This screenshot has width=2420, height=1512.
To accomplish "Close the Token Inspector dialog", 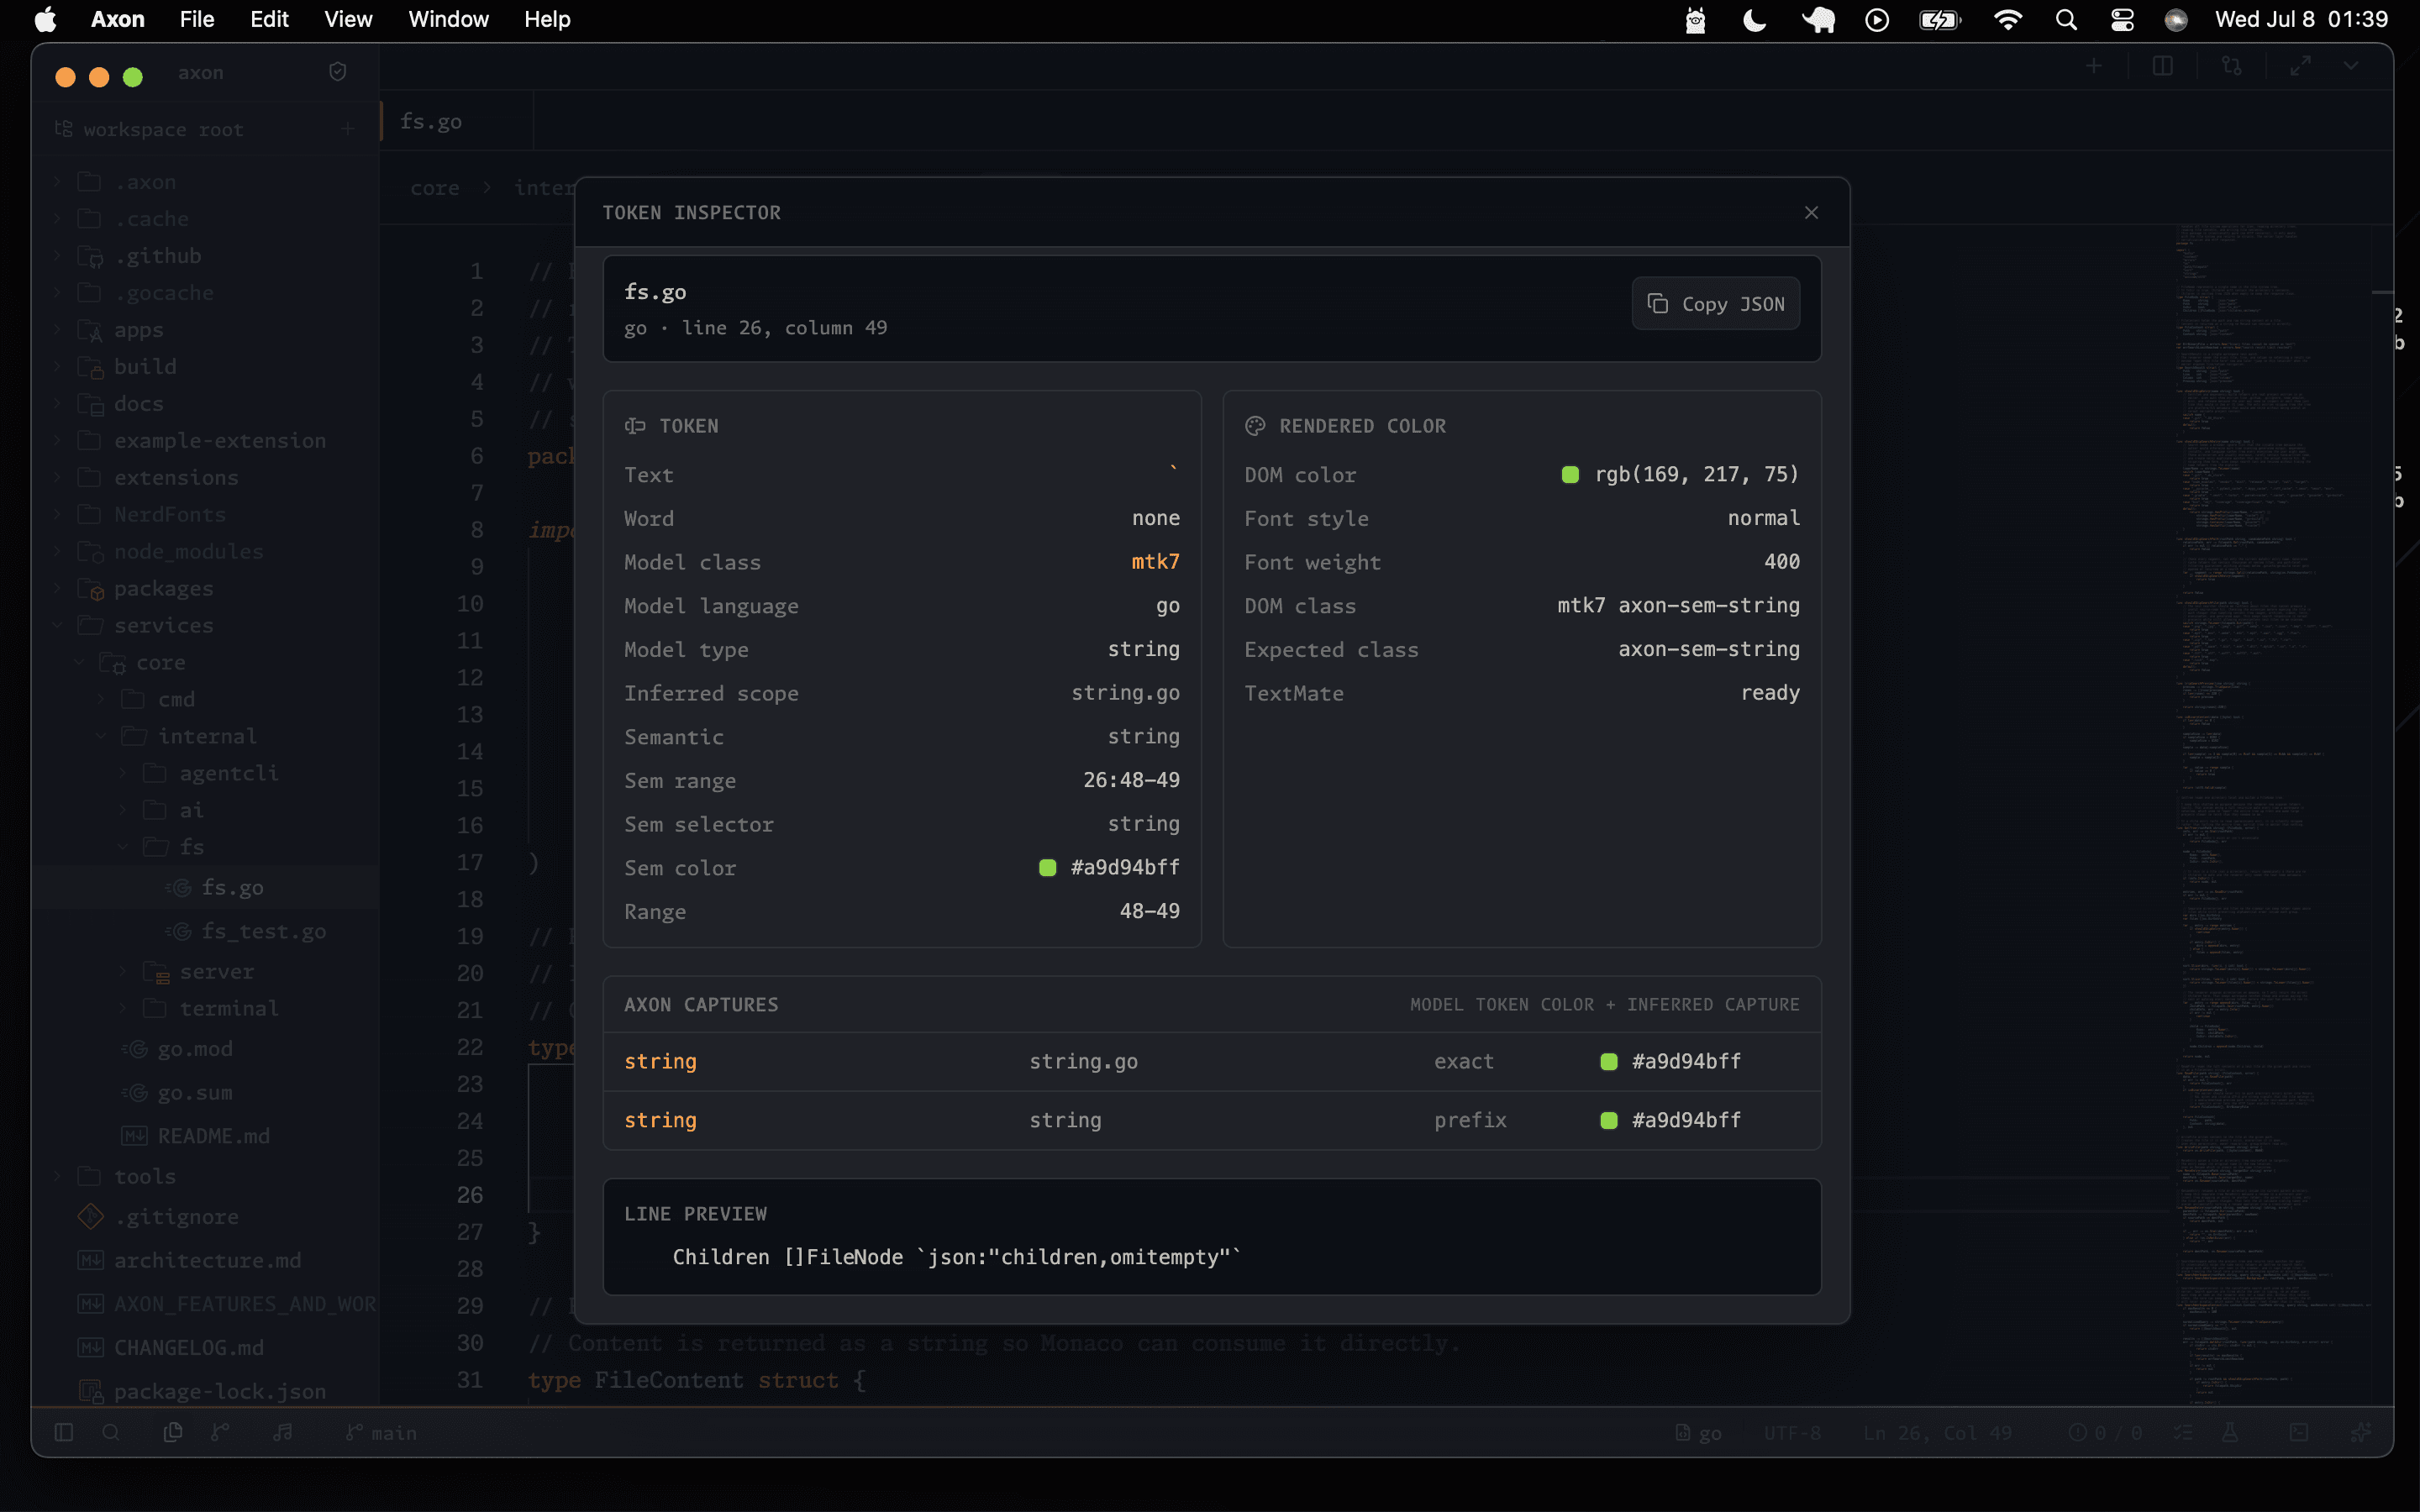I will pyautogui.click(x=1811, y=212).
